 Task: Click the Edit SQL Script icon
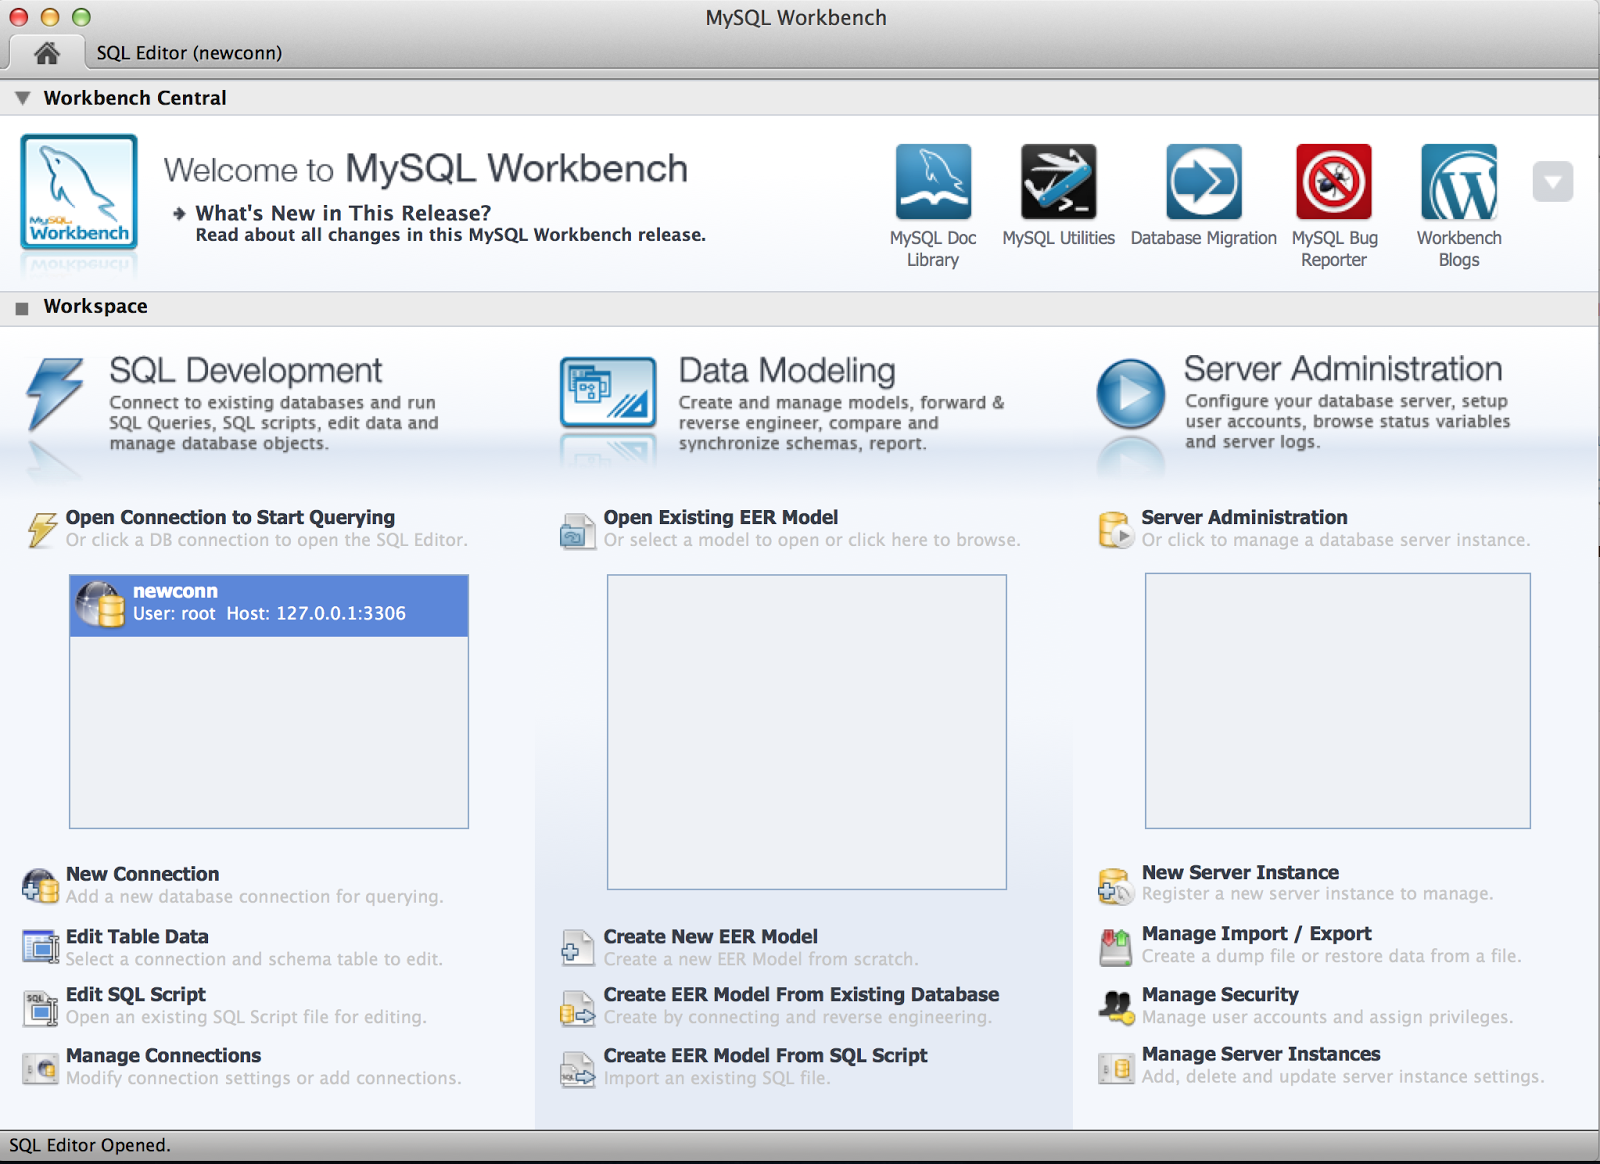41,1008
